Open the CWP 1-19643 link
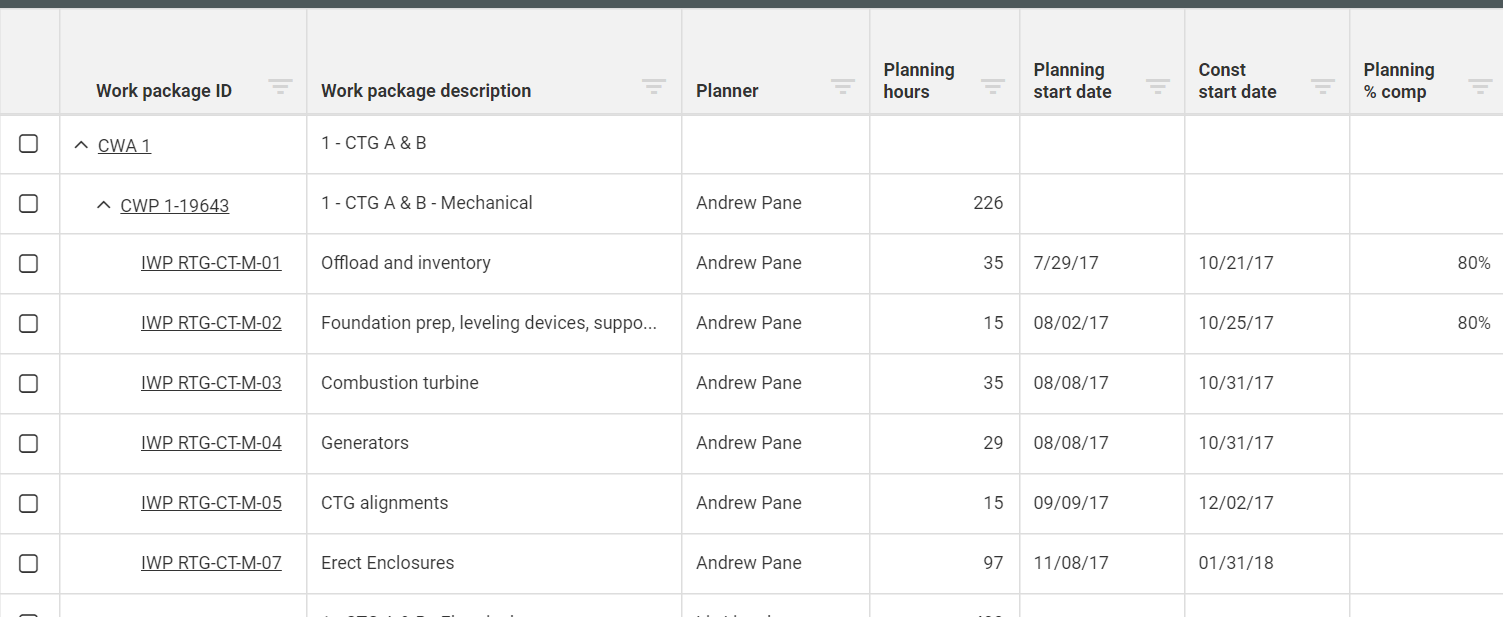Image resolution: width=1503 pixels, height=617 pixels. point(175,206)
